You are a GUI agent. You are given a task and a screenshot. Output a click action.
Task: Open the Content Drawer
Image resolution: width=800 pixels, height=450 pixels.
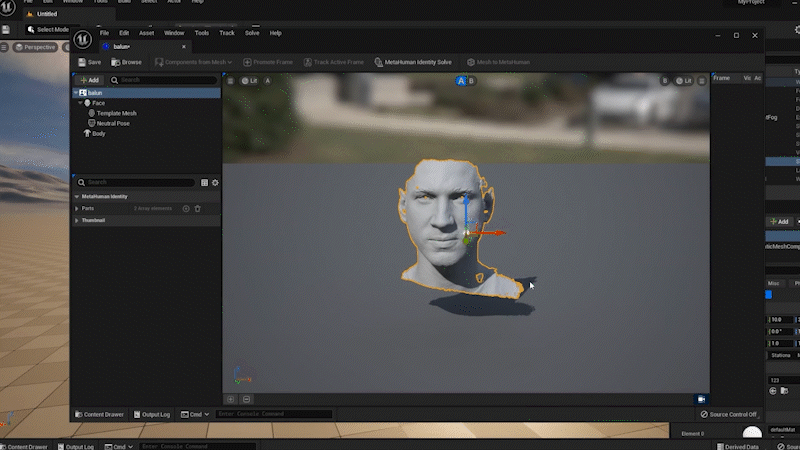(100, 414)
